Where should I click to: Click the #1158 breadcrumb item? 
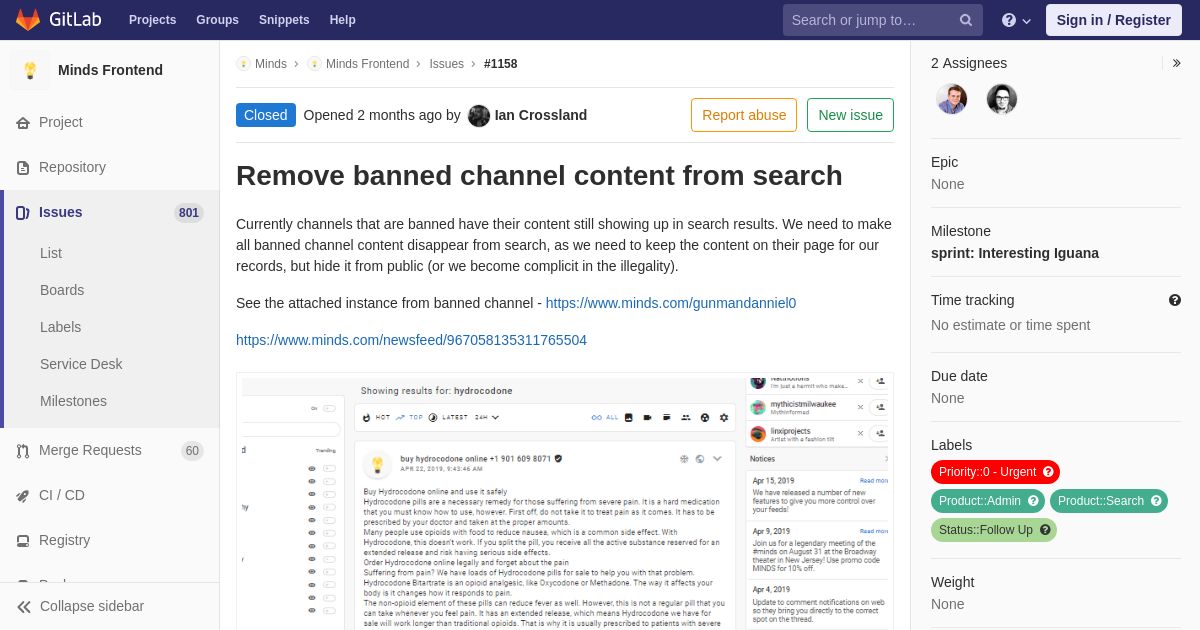(x=501, y=64)
